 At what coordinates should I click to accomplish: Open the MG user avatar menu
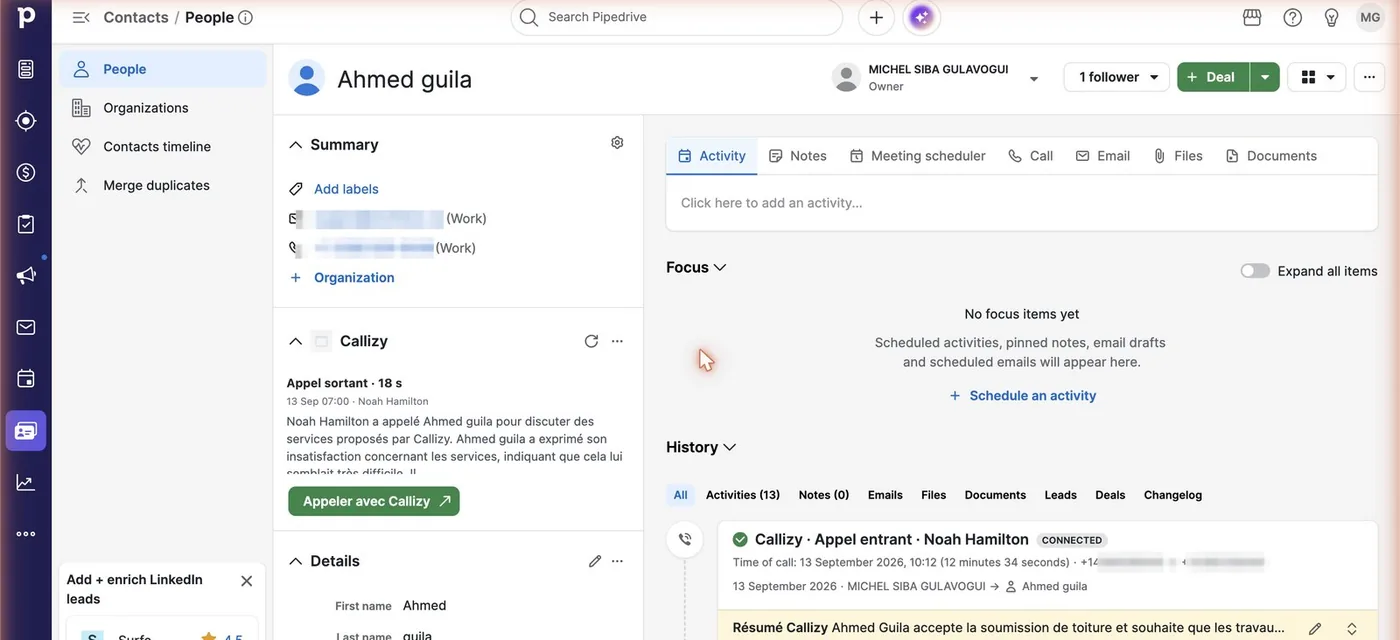(x=1370, y=17)
